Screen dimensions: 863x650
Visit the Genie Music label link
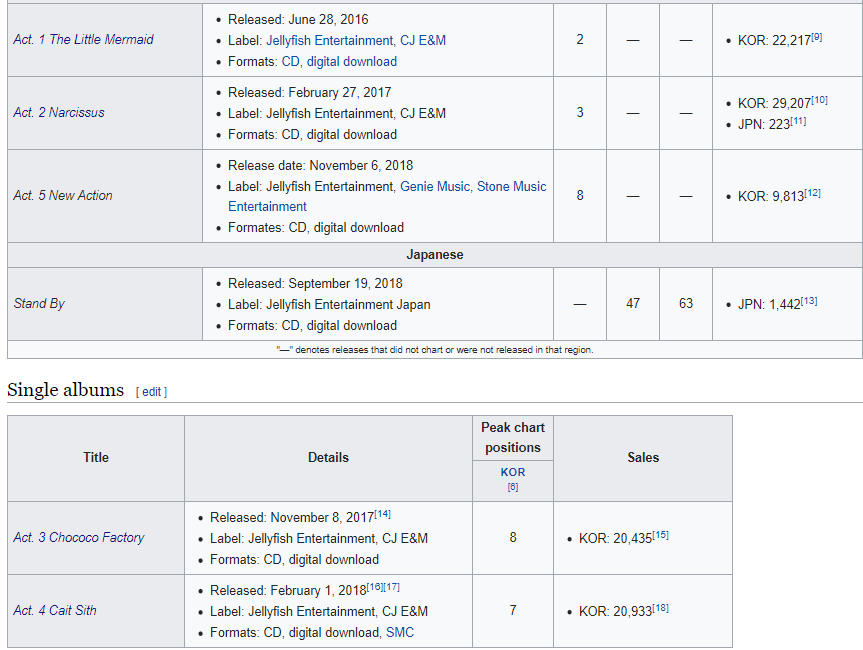click(434, 187)
